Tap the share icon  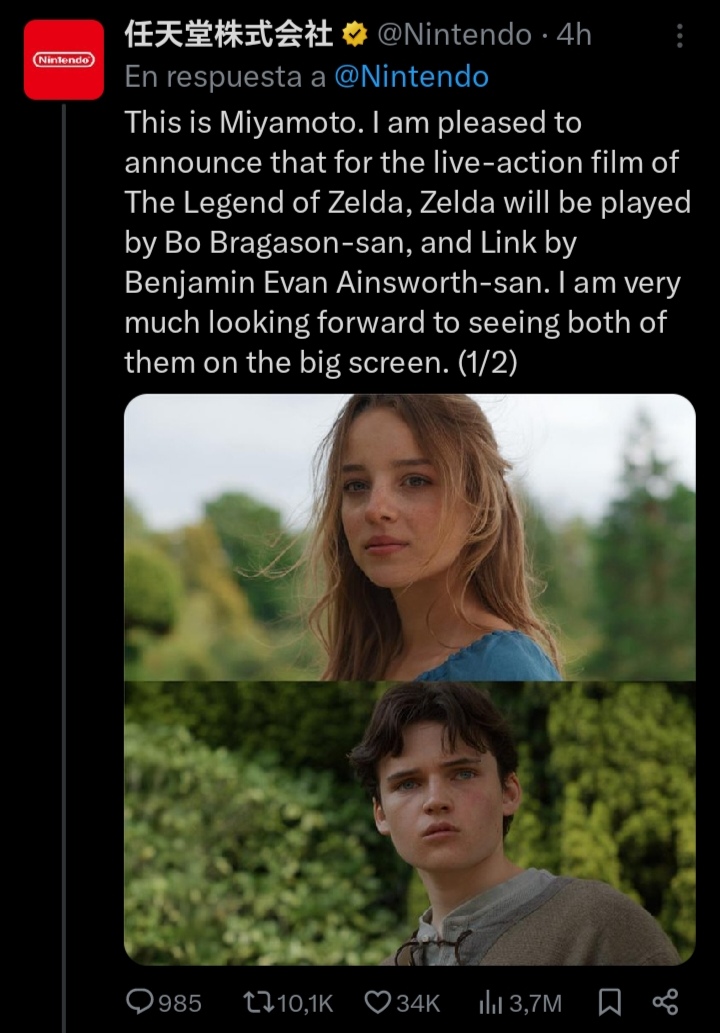665,1001
